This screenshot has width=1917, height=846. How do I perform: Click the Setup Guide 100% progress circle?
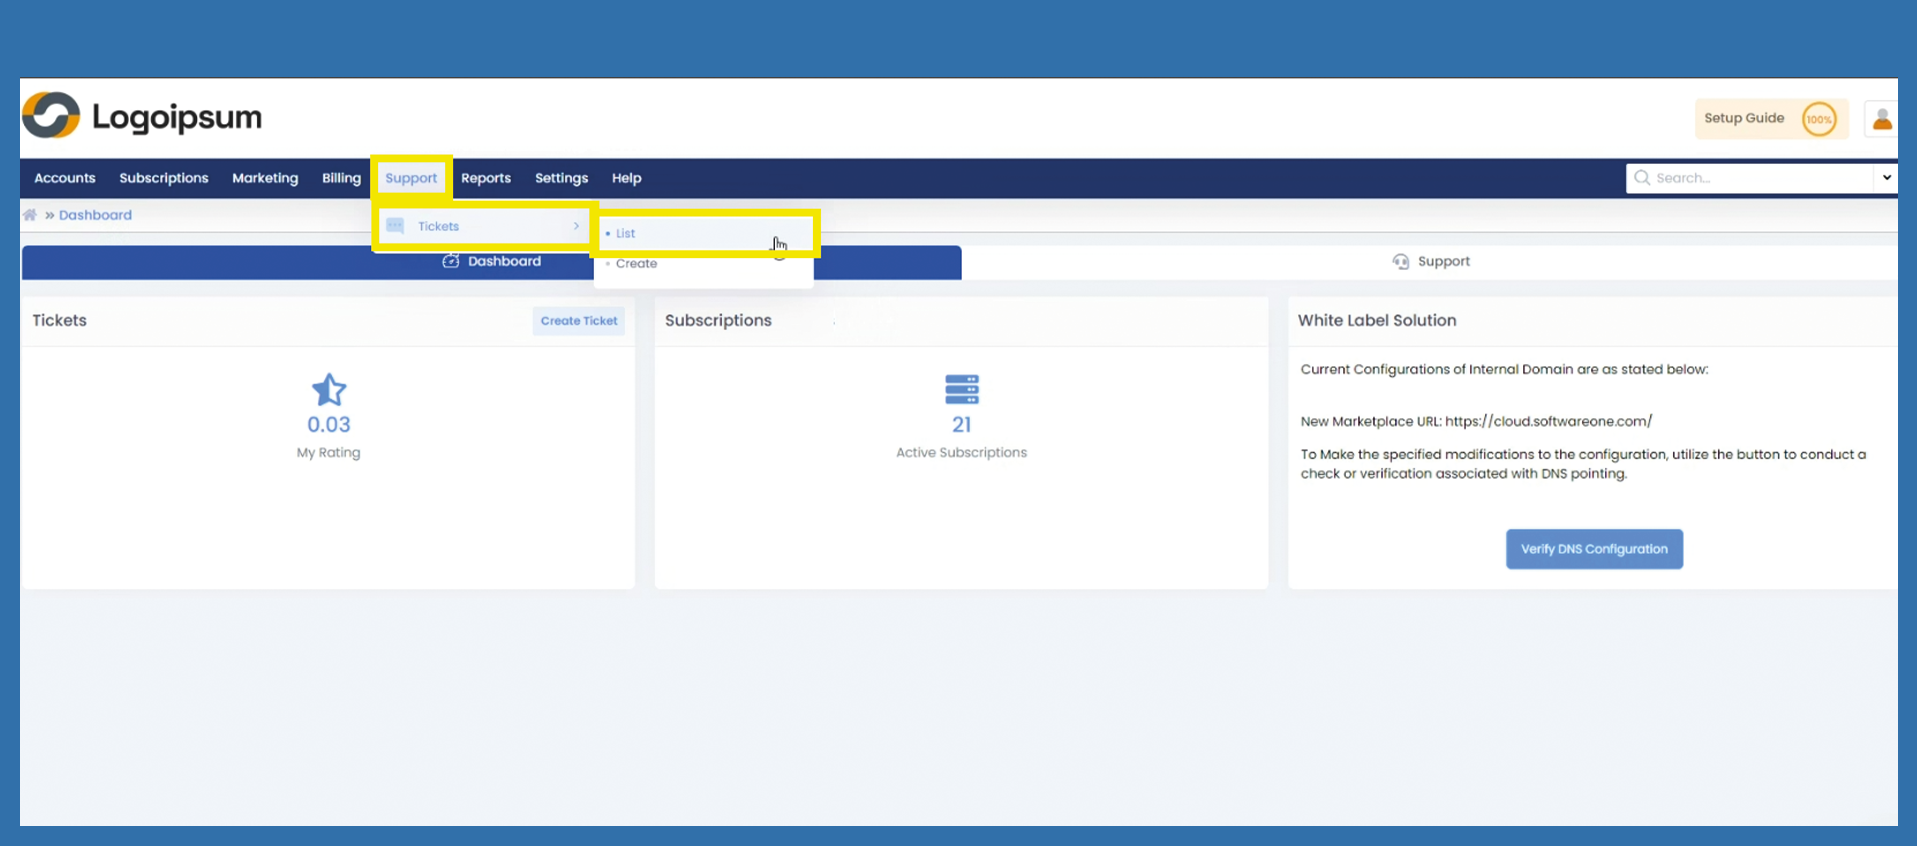(1818, 119)
